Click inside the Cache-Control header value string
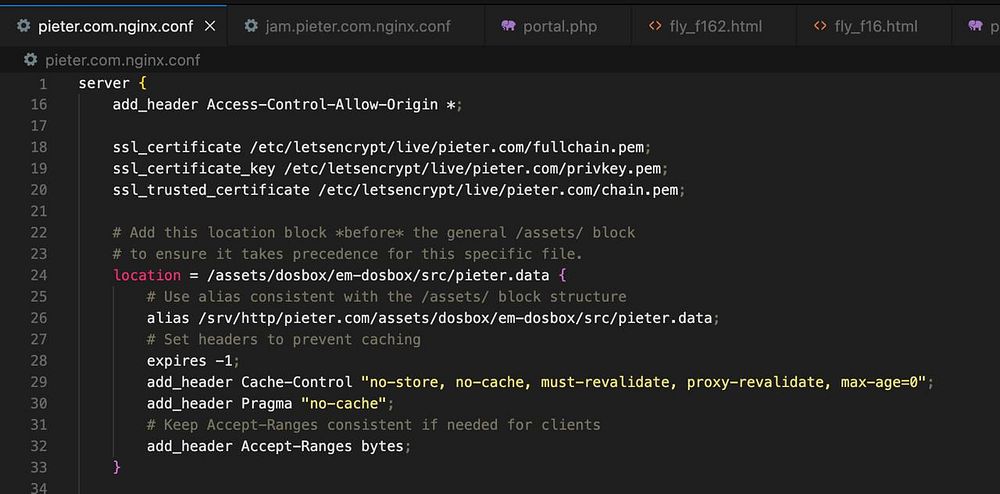Screen dimensions: 1000x494 pyautogui.click(x=645, y=382)
